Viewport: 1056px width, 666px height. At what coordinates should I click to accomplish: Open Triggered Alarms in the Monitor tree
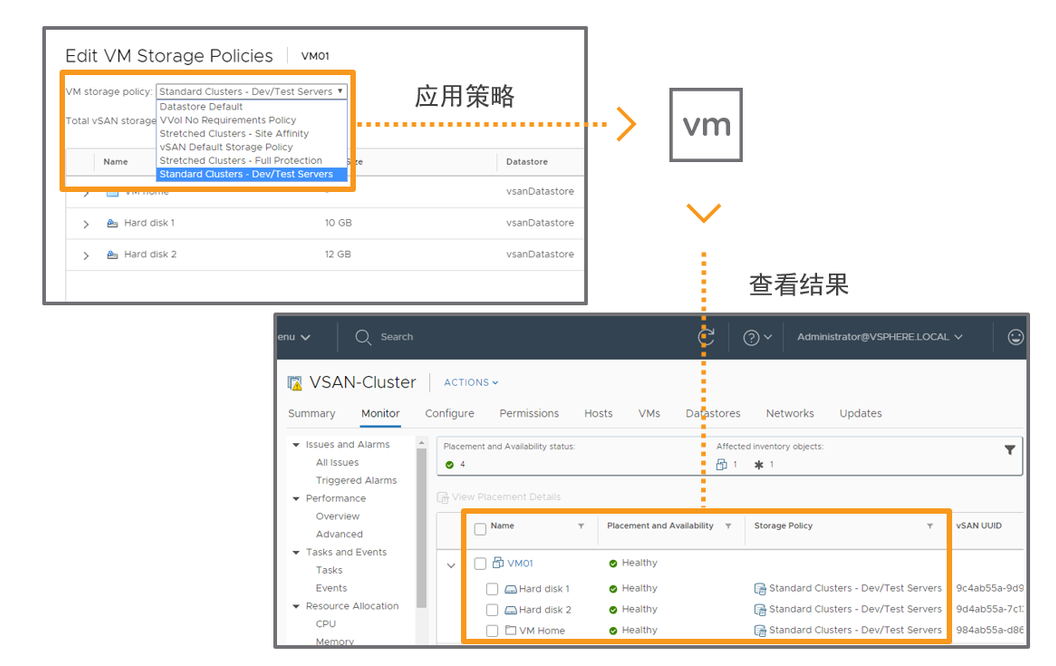tap(356, 481)
